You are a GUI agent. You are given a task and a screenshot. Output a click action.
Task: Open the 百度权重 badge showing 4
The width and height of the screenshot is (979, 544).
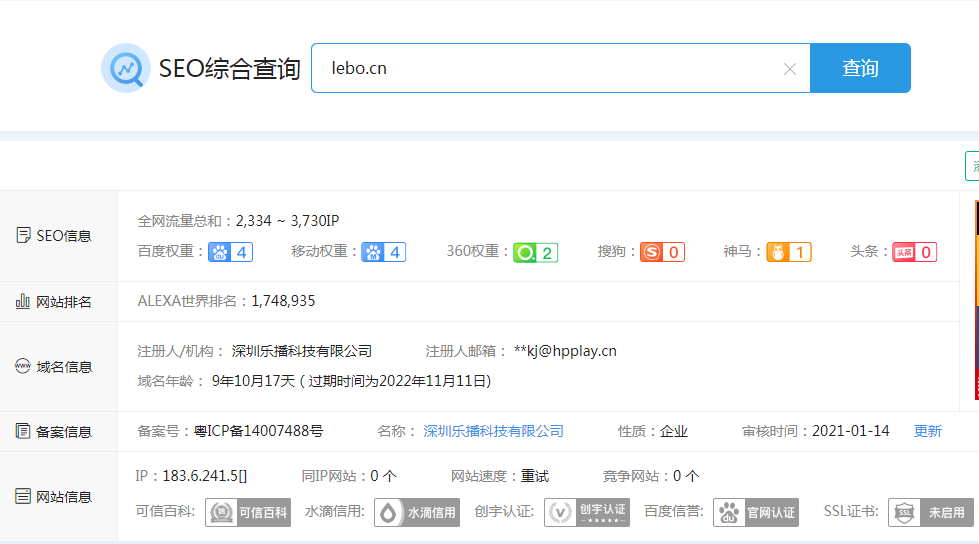(x=230, y=252)
